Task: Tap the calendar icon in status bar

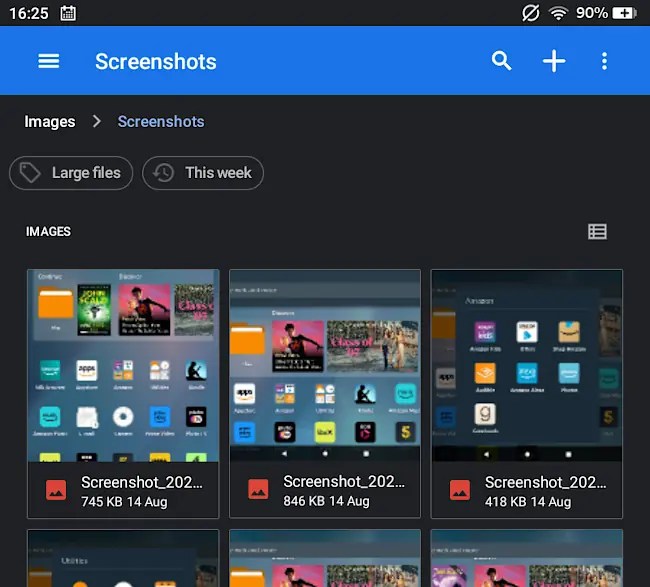Action: tap(68, 13)
